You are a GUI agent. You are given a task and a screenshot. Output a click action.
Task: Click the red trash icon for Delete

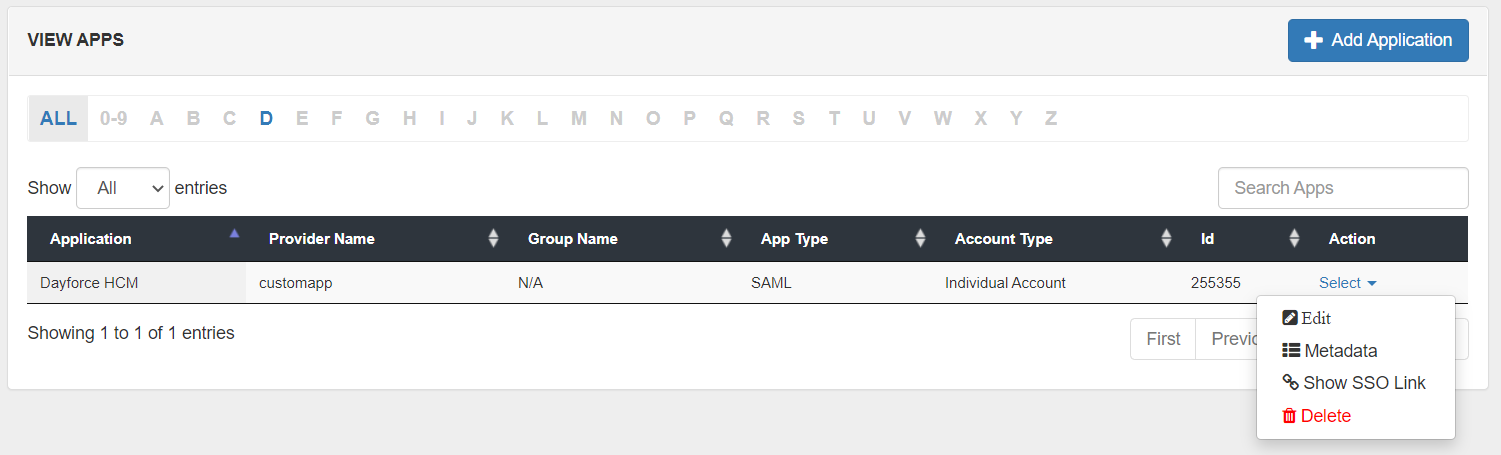click(1289, 416)
